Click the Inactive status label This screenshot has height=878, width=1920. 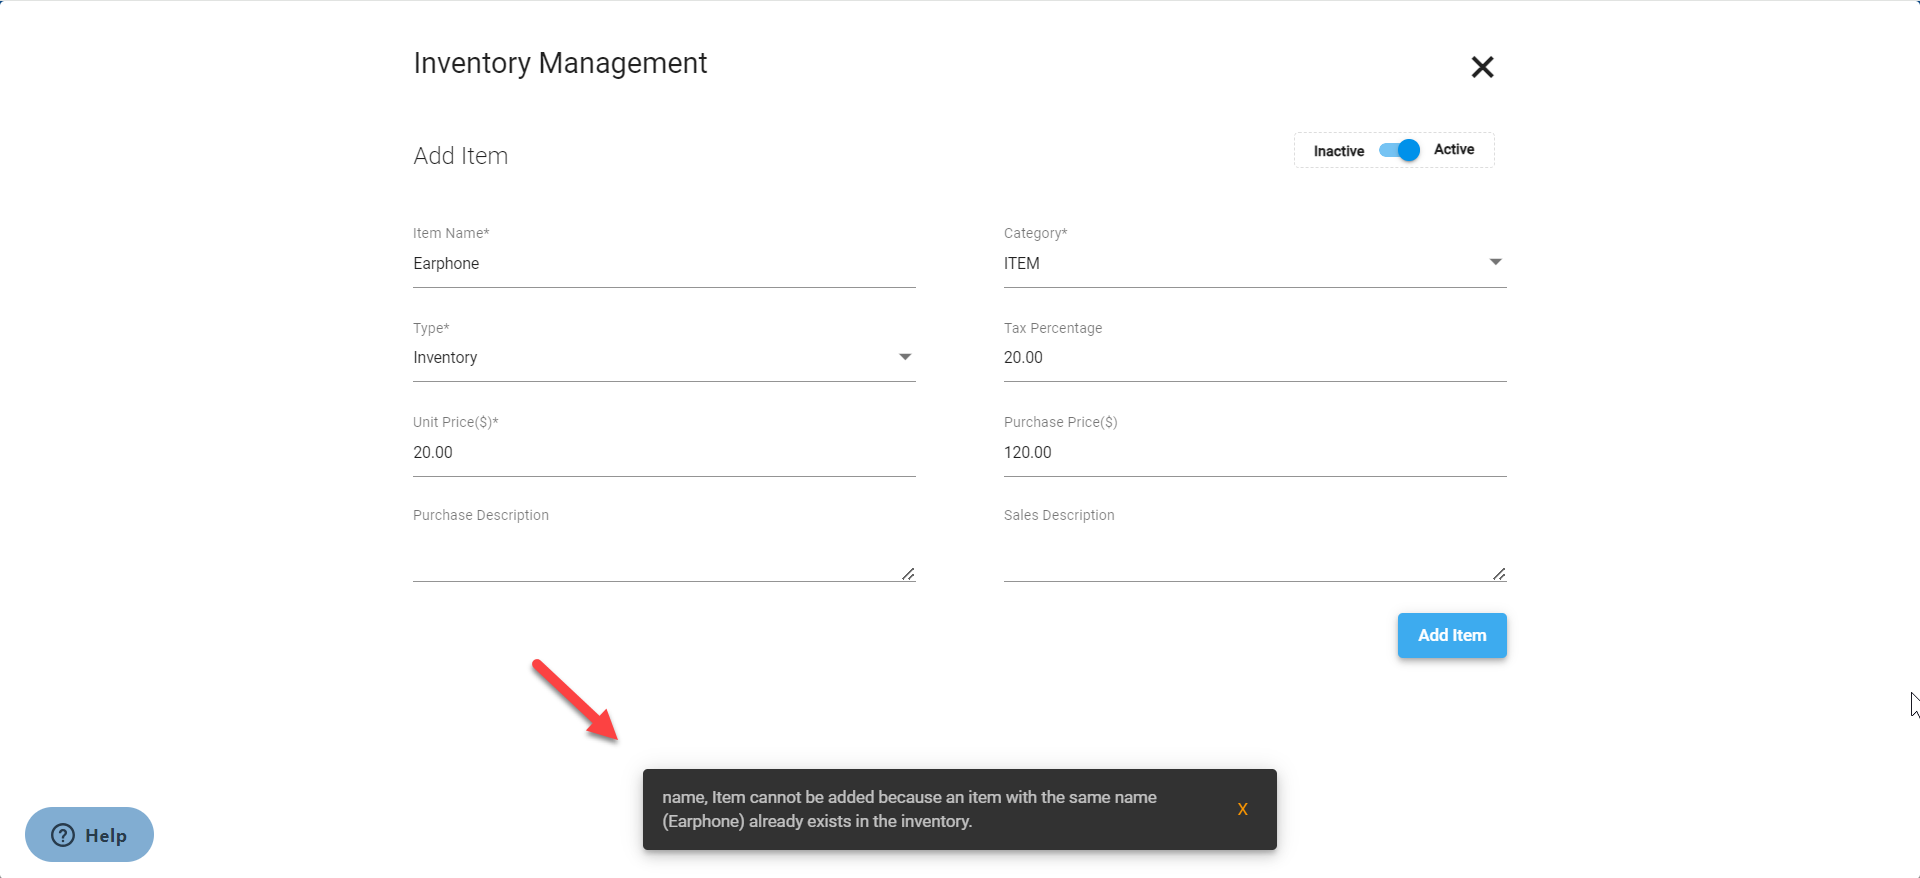[x=1338, y=151]
